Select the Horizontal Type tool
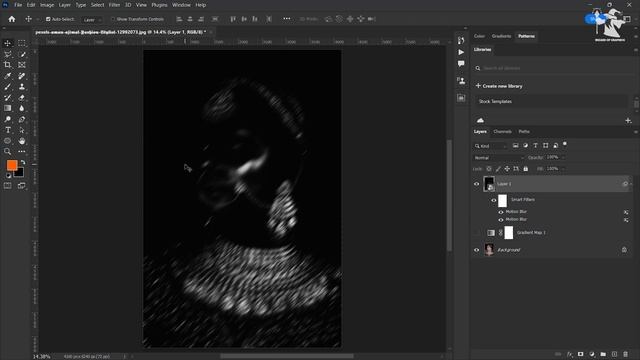The height and width of the screenshot is (360, 640). tap(7, 130)
